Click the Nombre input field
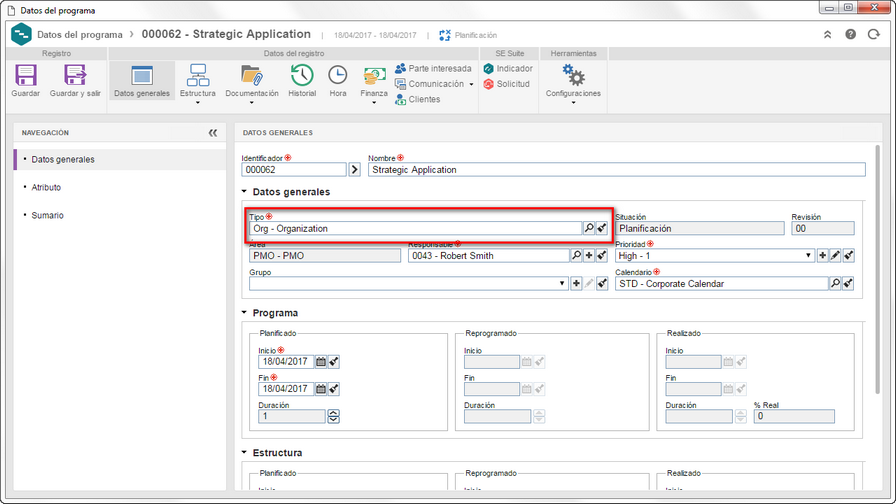The height and width of the screenshot is (504, 896). [x=617, y=170]
